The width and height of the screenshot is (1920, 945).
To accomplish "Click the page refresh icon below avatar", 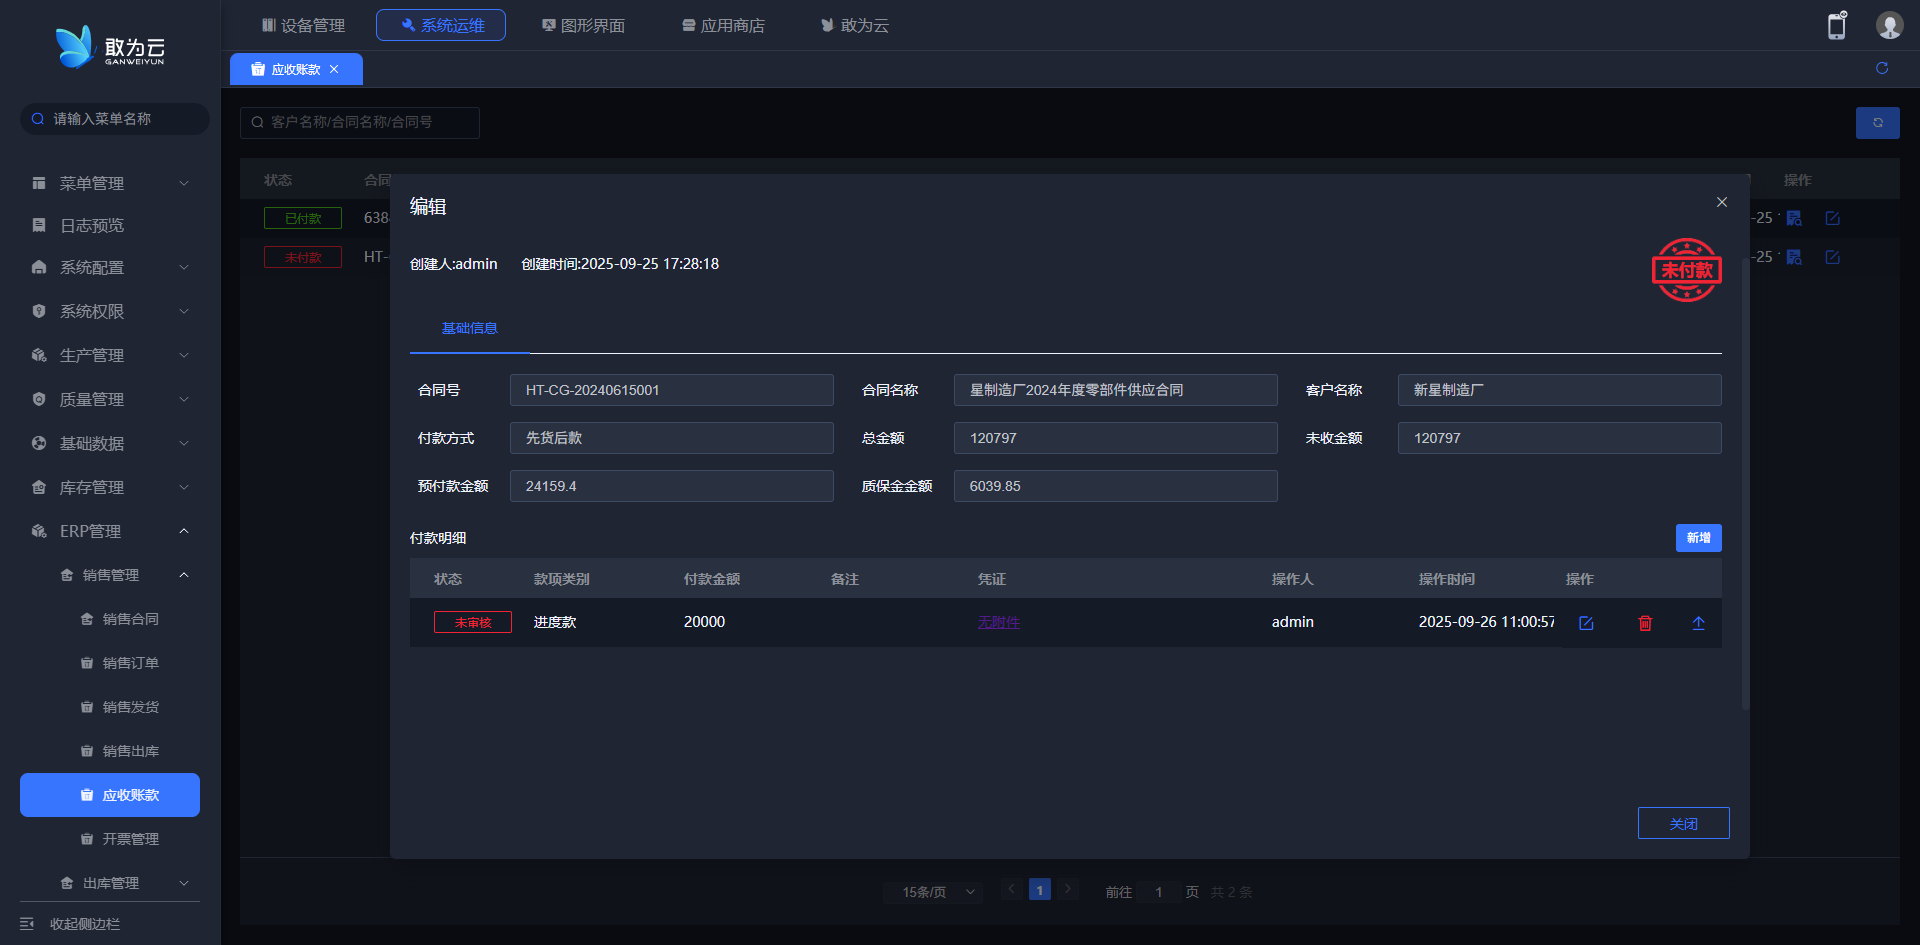I will [x=1882, y=68].
